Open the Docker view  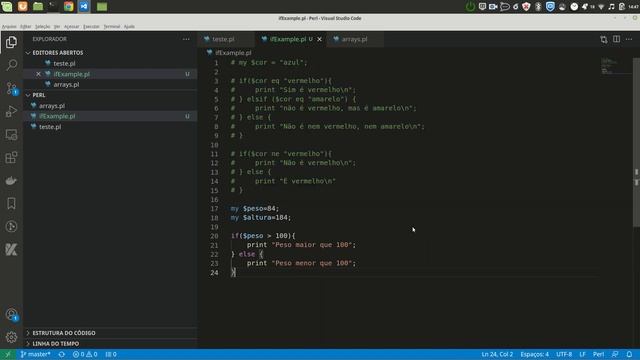coord(11,180)
